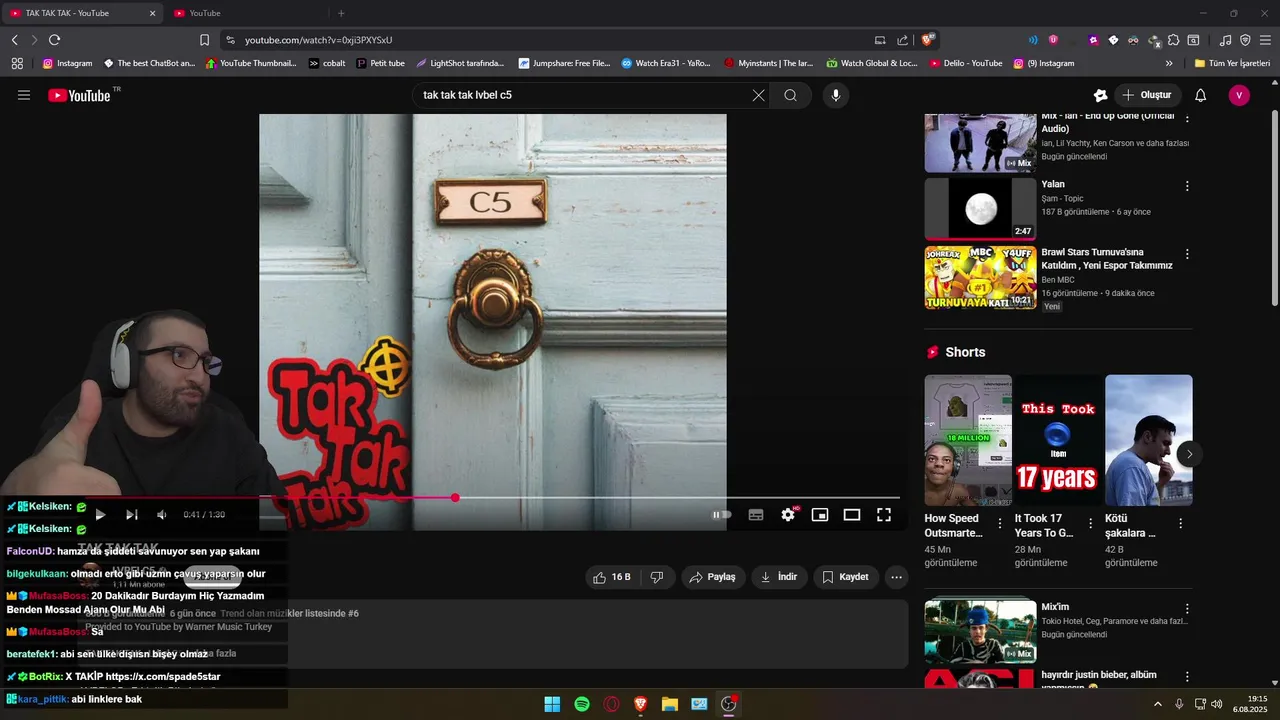Screen dimensions: 1280x720
Task: Download video using İndir
Action: click(x=778, y=577)
